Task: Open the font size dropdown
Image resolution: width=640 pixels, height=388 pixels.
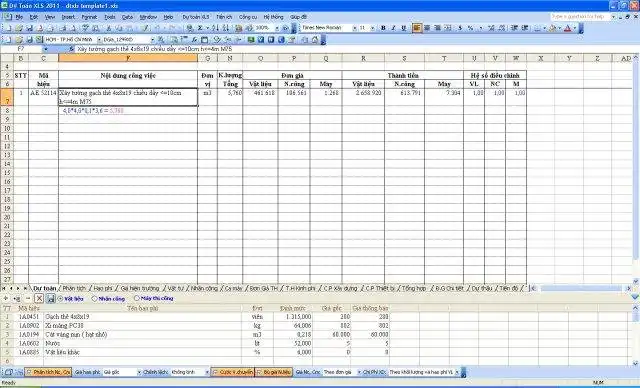Action: coord(372,28)
